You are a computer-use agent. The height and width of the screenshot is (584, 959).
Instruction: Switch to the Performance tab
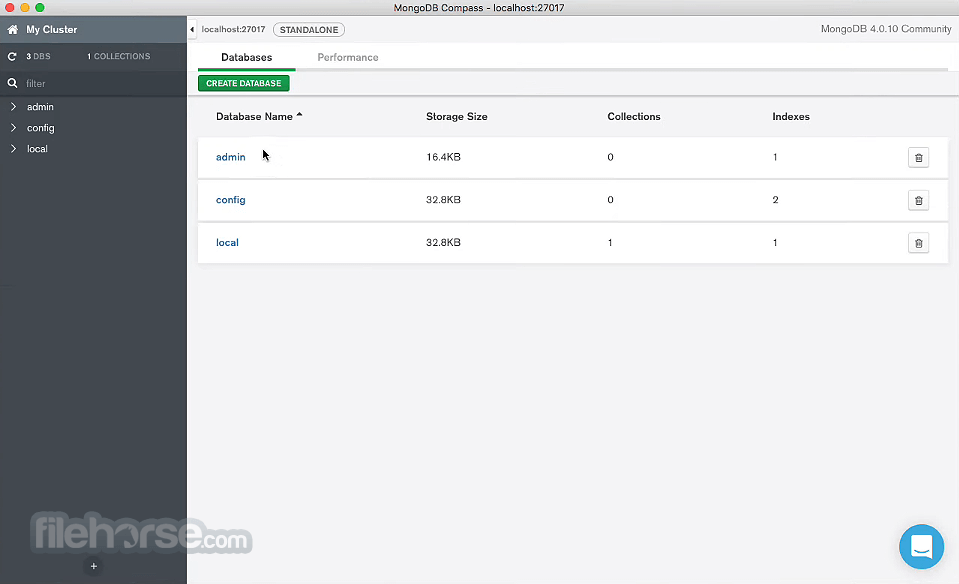(347, 57)
